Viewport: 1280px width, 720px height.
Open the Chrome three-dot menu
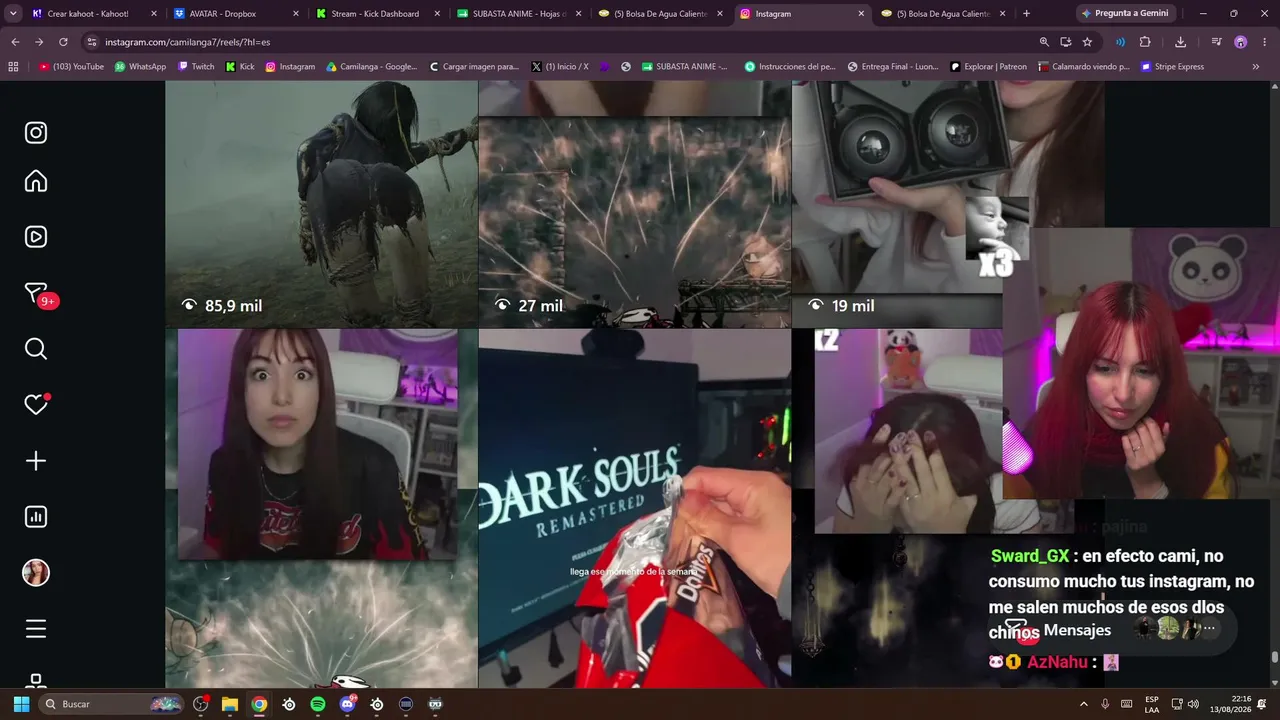pyautogui.click(x=1264, y=42)
